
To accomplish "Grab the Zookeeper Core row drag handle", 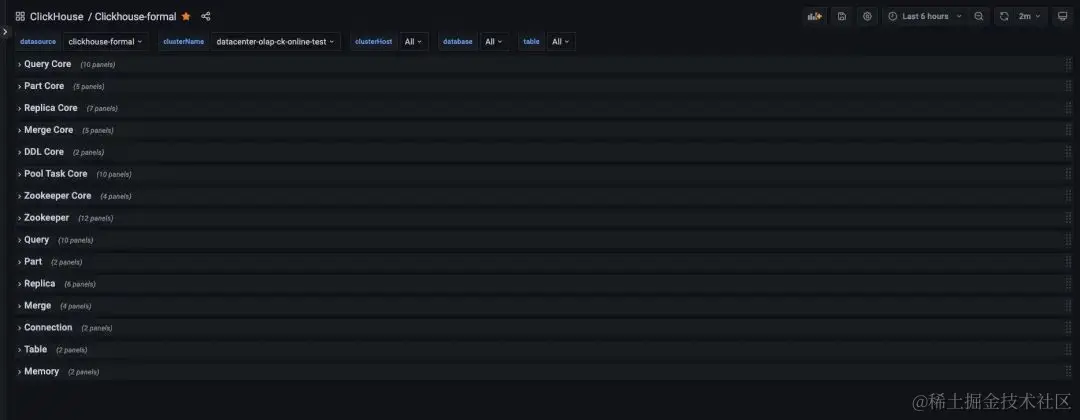I will (x=1068, y=196).
